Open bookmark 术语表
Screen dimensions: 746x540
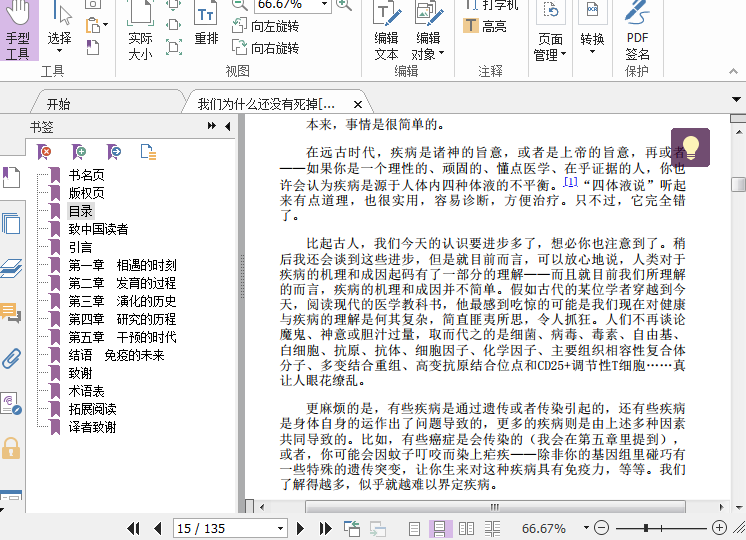[86, 391]
